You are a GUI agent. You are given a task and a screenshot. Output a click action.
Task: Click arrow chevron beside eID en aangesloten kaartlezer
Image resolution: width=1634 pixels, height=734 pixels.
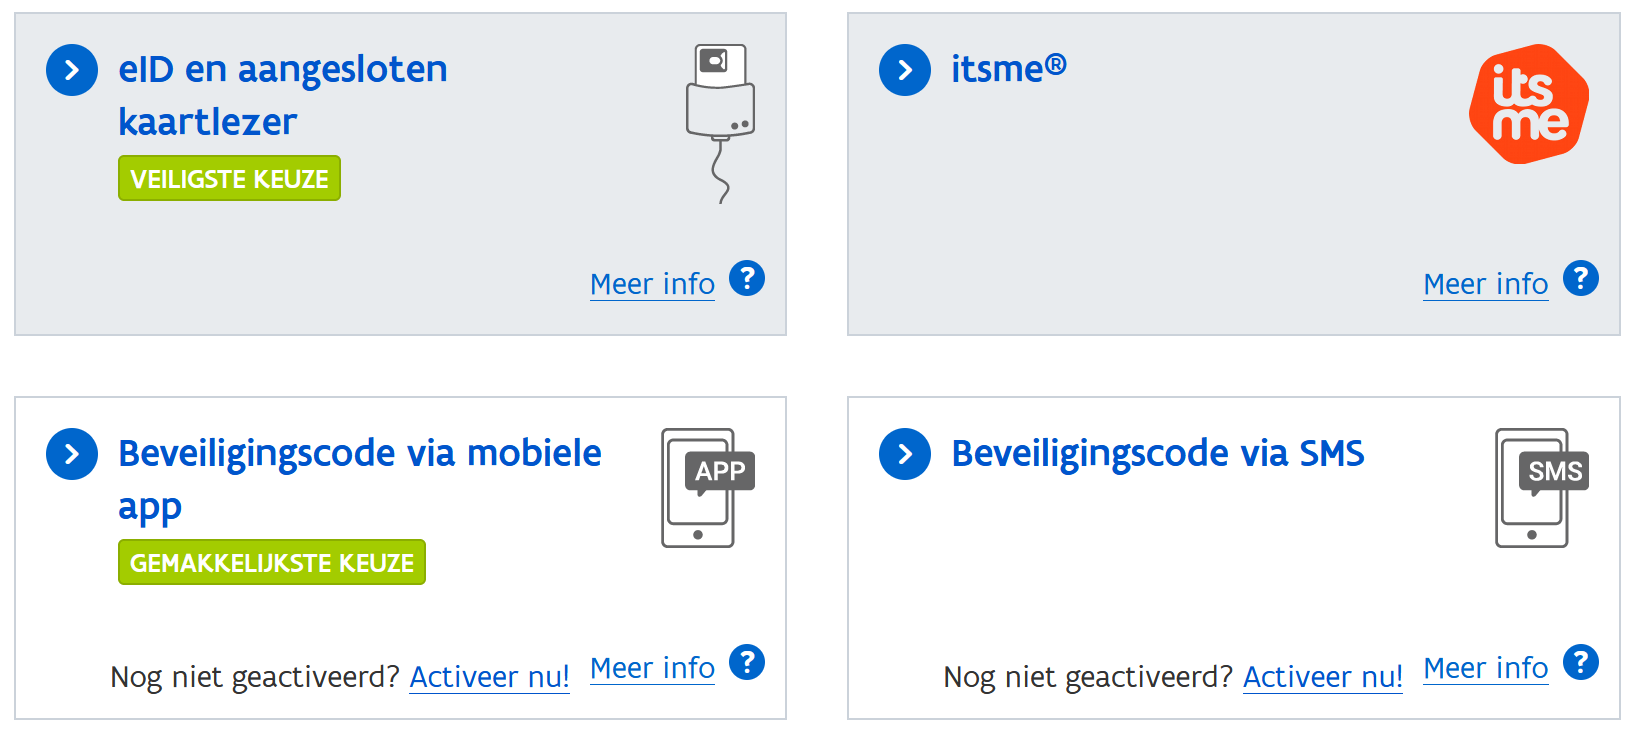(x=72, y=70)
